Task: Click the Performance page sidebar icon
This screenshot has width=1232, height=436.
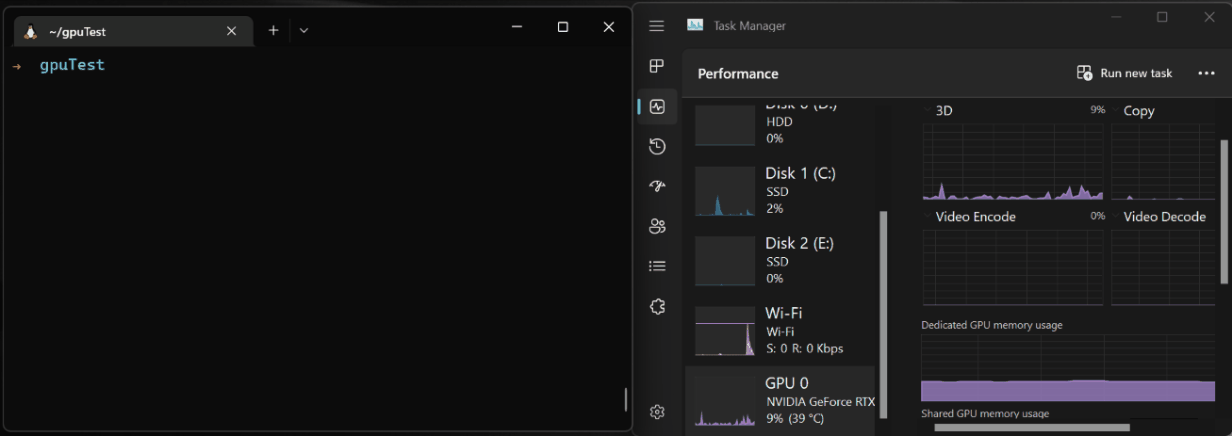Action: coord(657,107)
